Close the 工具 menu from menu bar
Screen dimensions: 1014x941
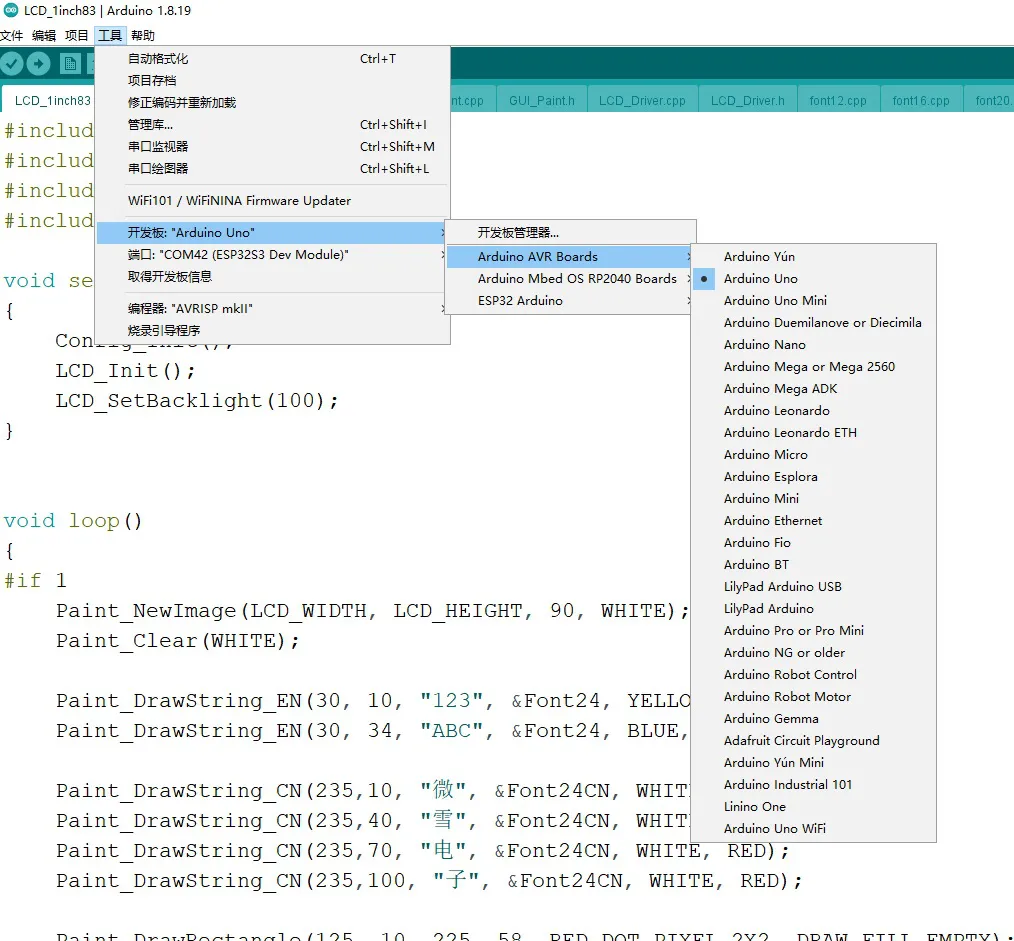[x=110, y=36]
